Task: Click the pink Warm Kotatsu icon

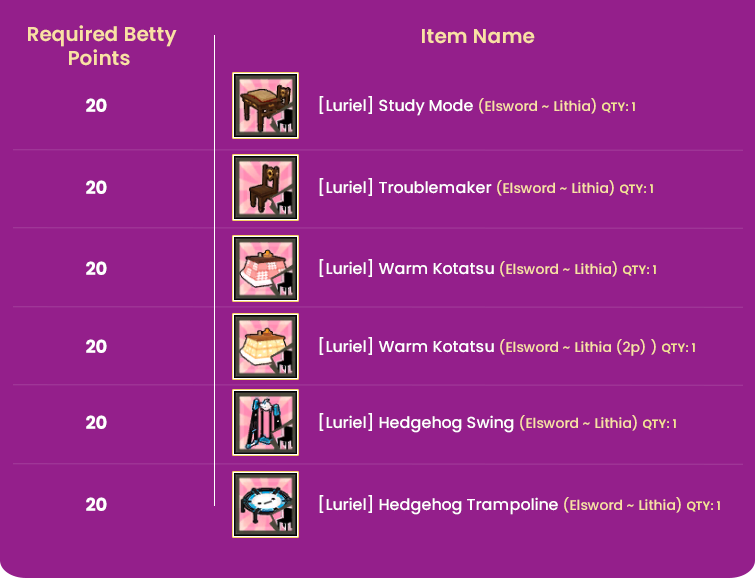Action: pyautogui.click(x=265, y=269)
